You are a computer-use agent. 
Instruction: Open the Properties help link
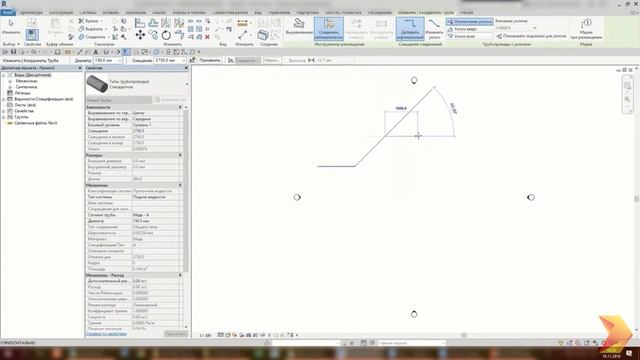106,334
